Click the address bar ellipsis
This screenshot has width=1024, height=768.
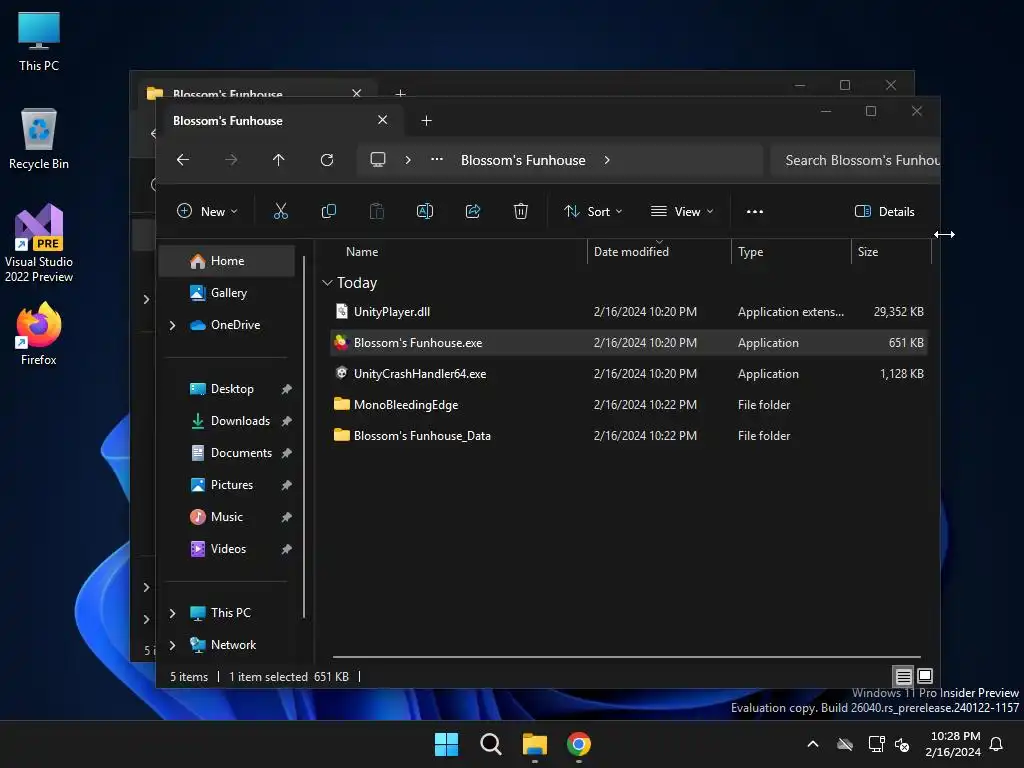pos(437,159)
